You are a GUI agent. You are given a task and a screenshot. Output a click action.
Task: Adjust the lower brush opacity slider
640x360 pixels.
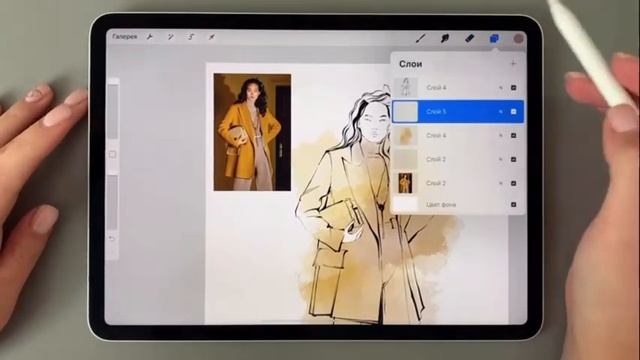(113, 202)
